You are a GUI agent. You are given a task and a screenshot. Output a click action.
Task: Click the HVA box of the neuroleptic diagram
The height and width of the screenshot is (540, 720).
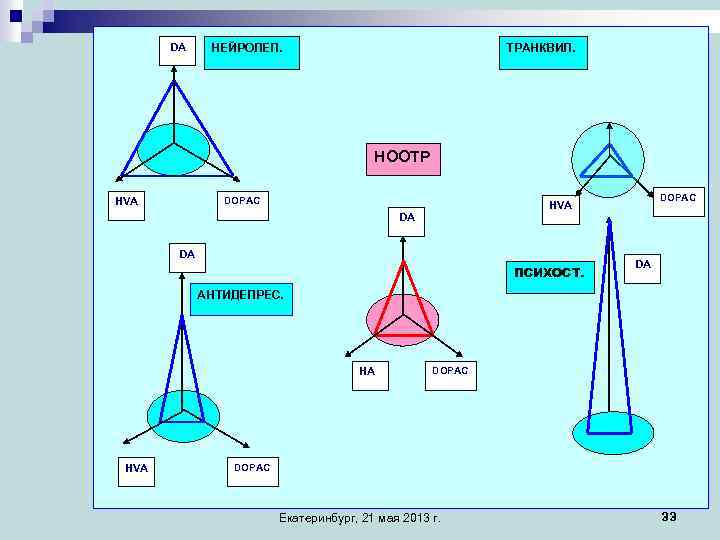126,206
